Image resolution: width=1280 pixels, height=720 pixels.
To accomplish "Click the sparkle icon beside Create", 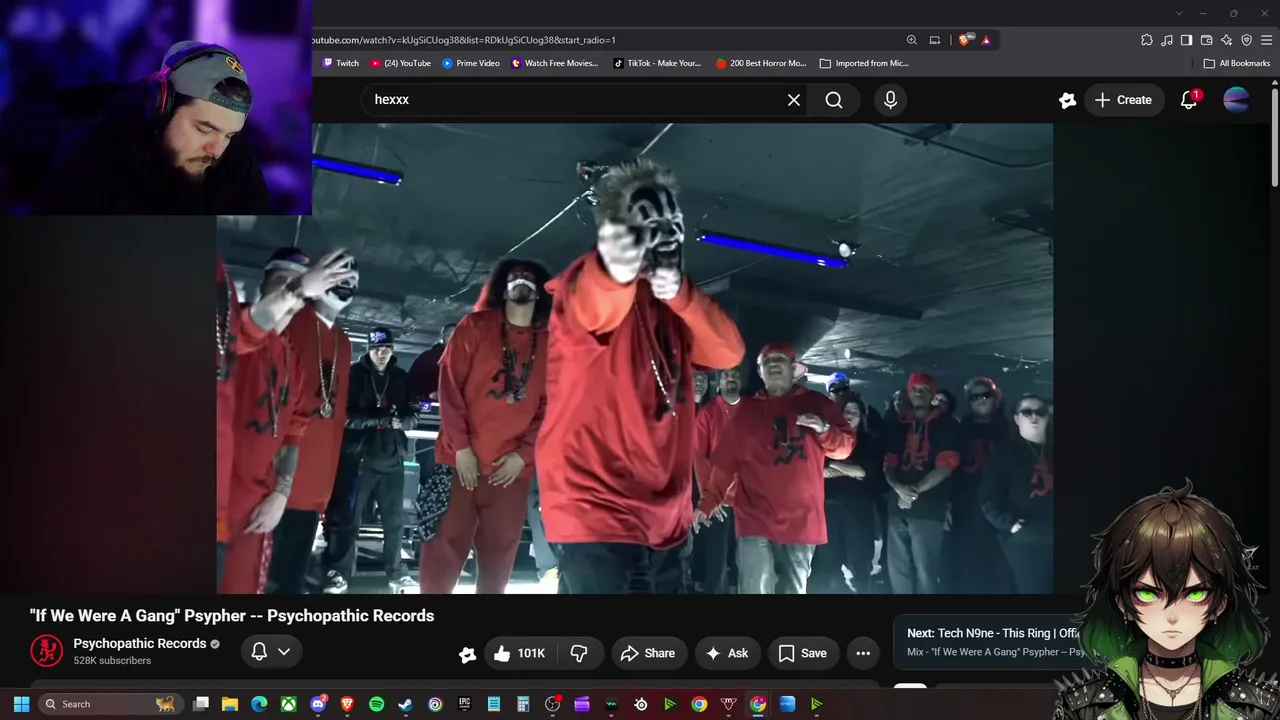I will 1067,100.
